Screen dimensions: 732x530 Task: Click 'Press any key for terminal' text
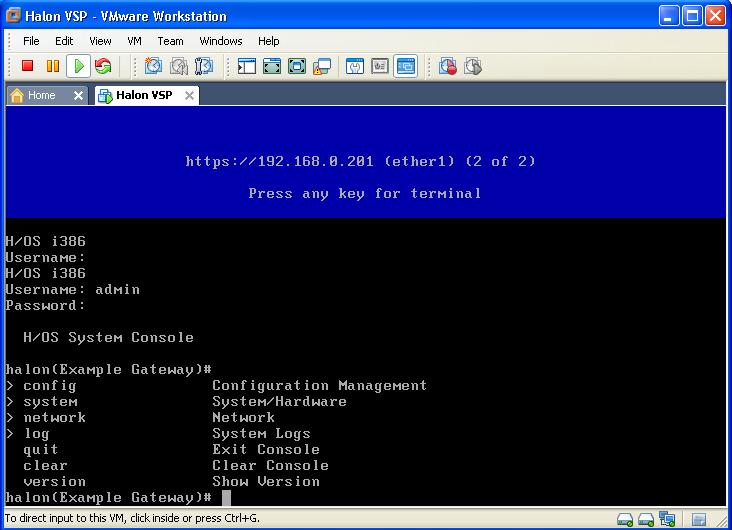coord(365,193)
